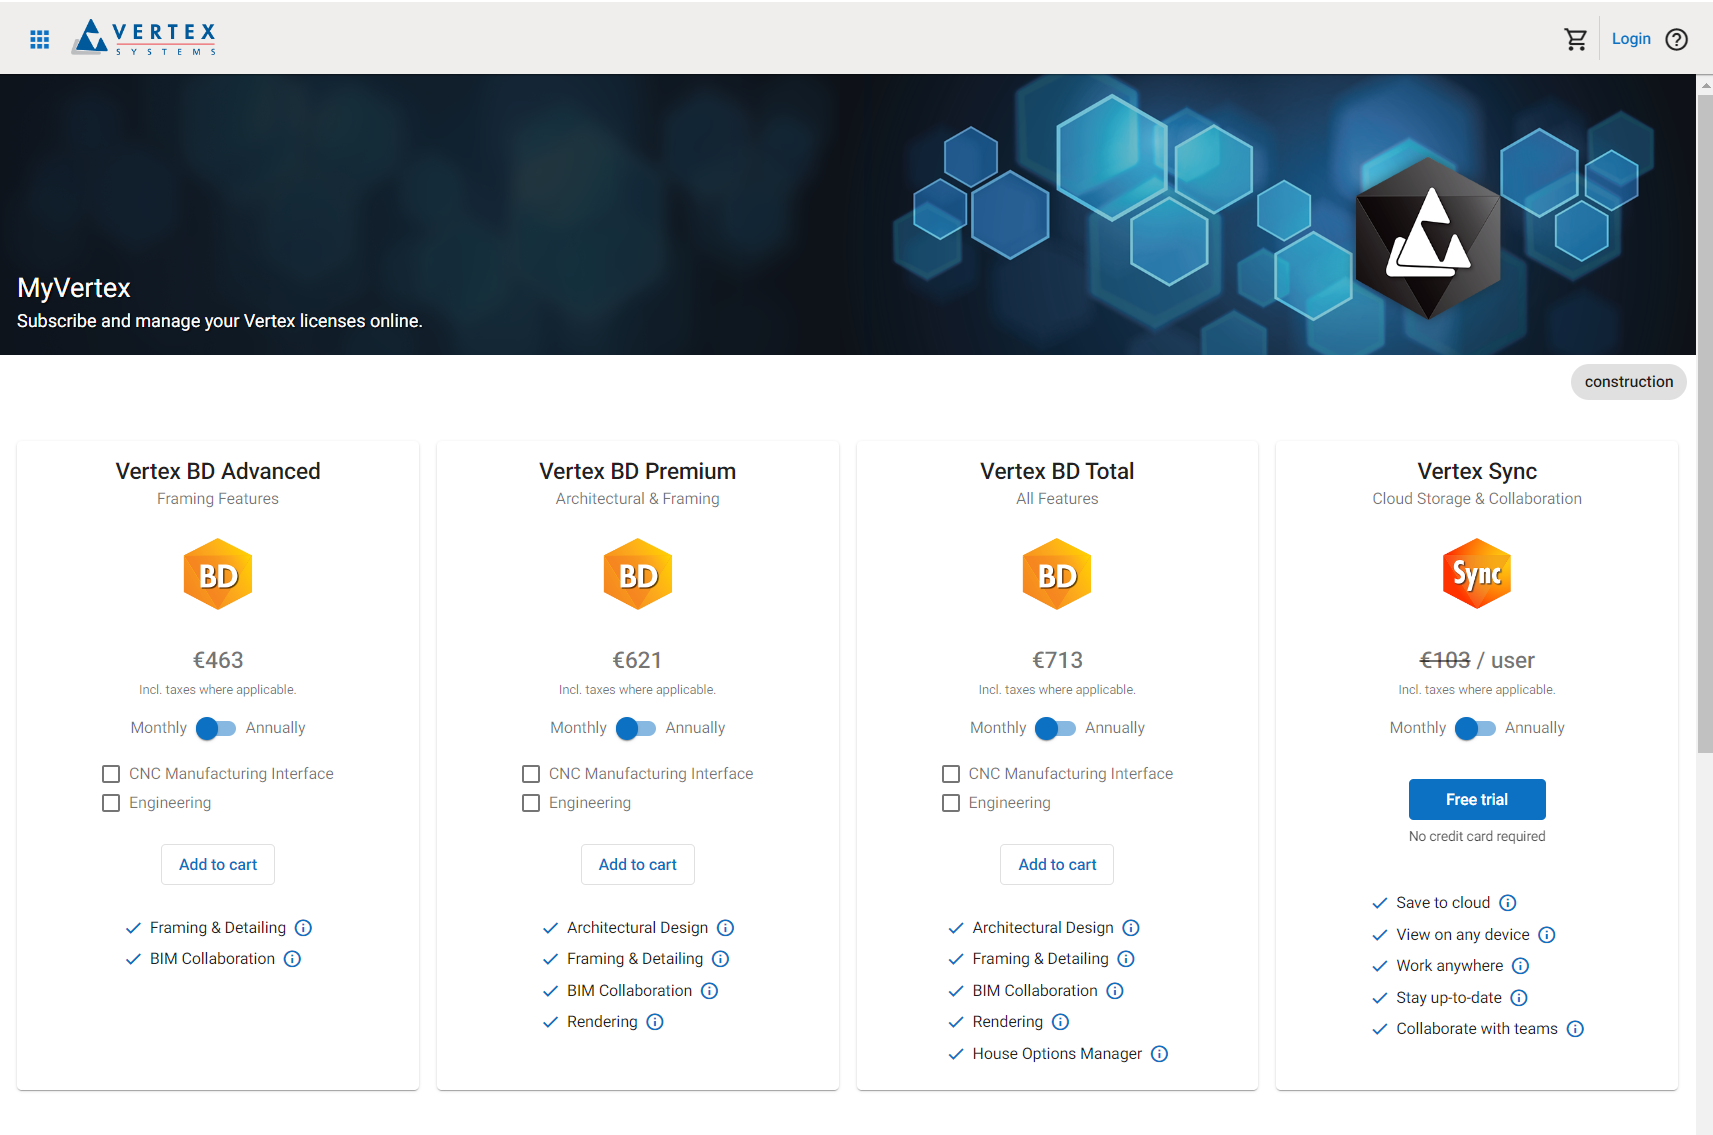1713x1135 pixels.
Task: Open info icon for Framing & Detailing in BD Premium
Action: click(720, 959)
